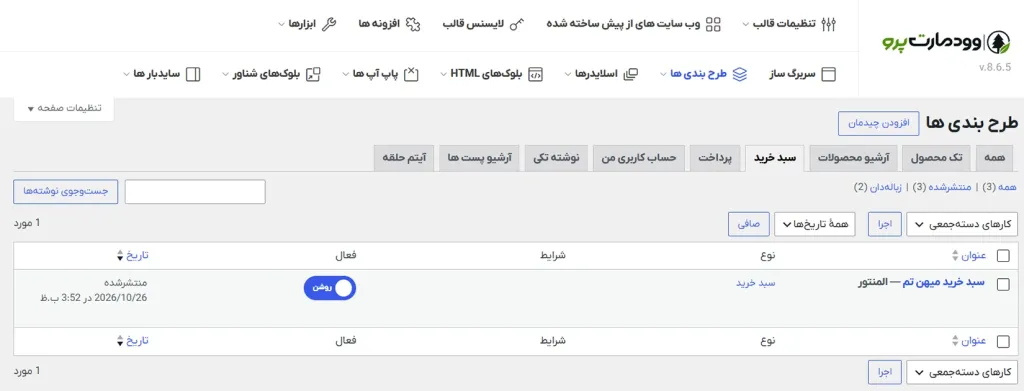The width and height of the screenshot is (1024, 391).
Task: Switch to the نوشته تکی tab
Action: pyautogui.click(x=556, y=159)
